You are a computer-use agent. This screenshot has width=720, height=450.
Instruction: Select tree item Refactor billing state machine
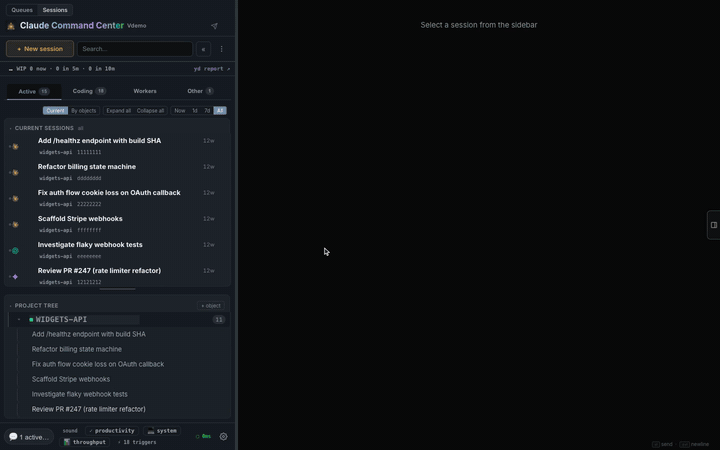point(77,349)
